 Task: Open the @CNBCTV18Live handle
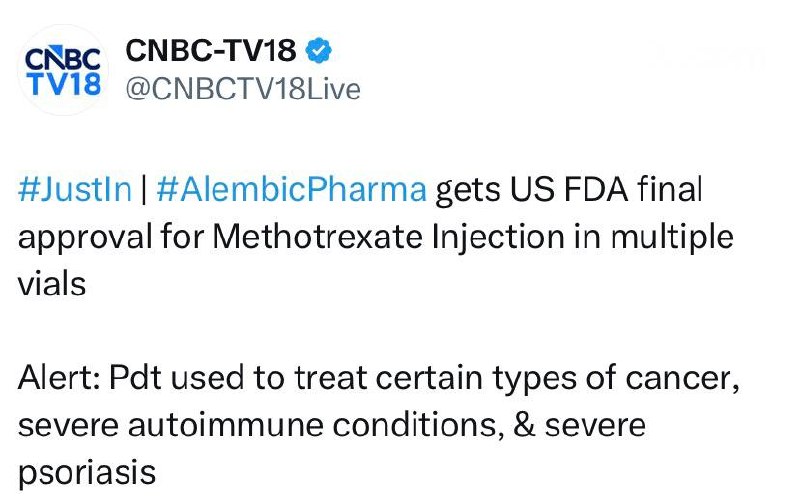point(241,88)
